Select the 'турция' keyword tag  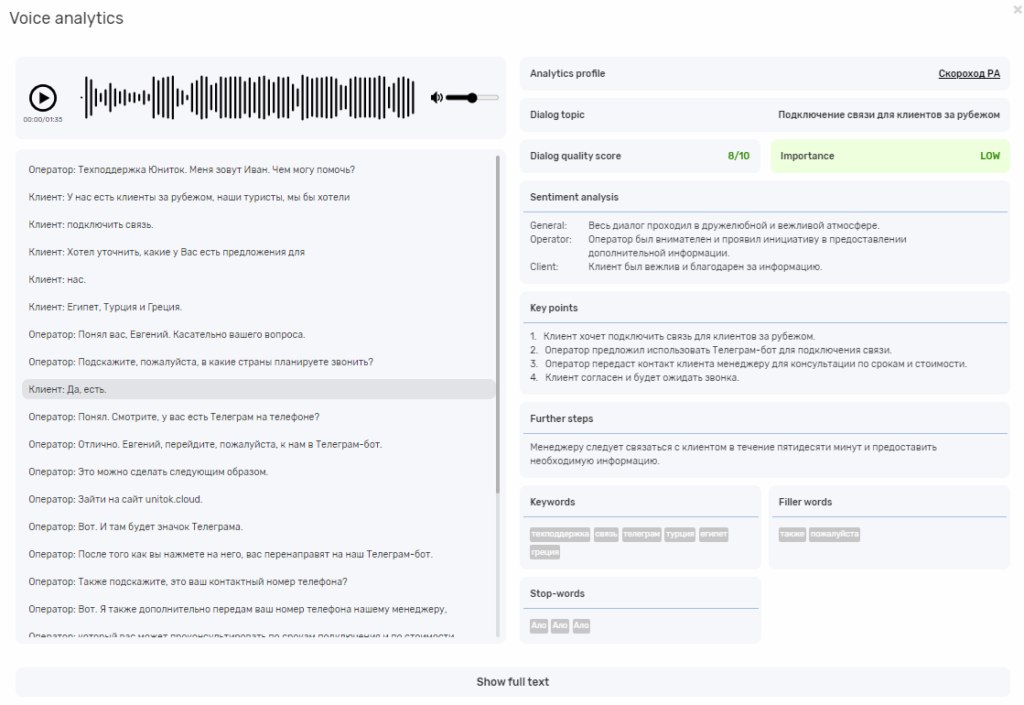[x=680, y=535]
